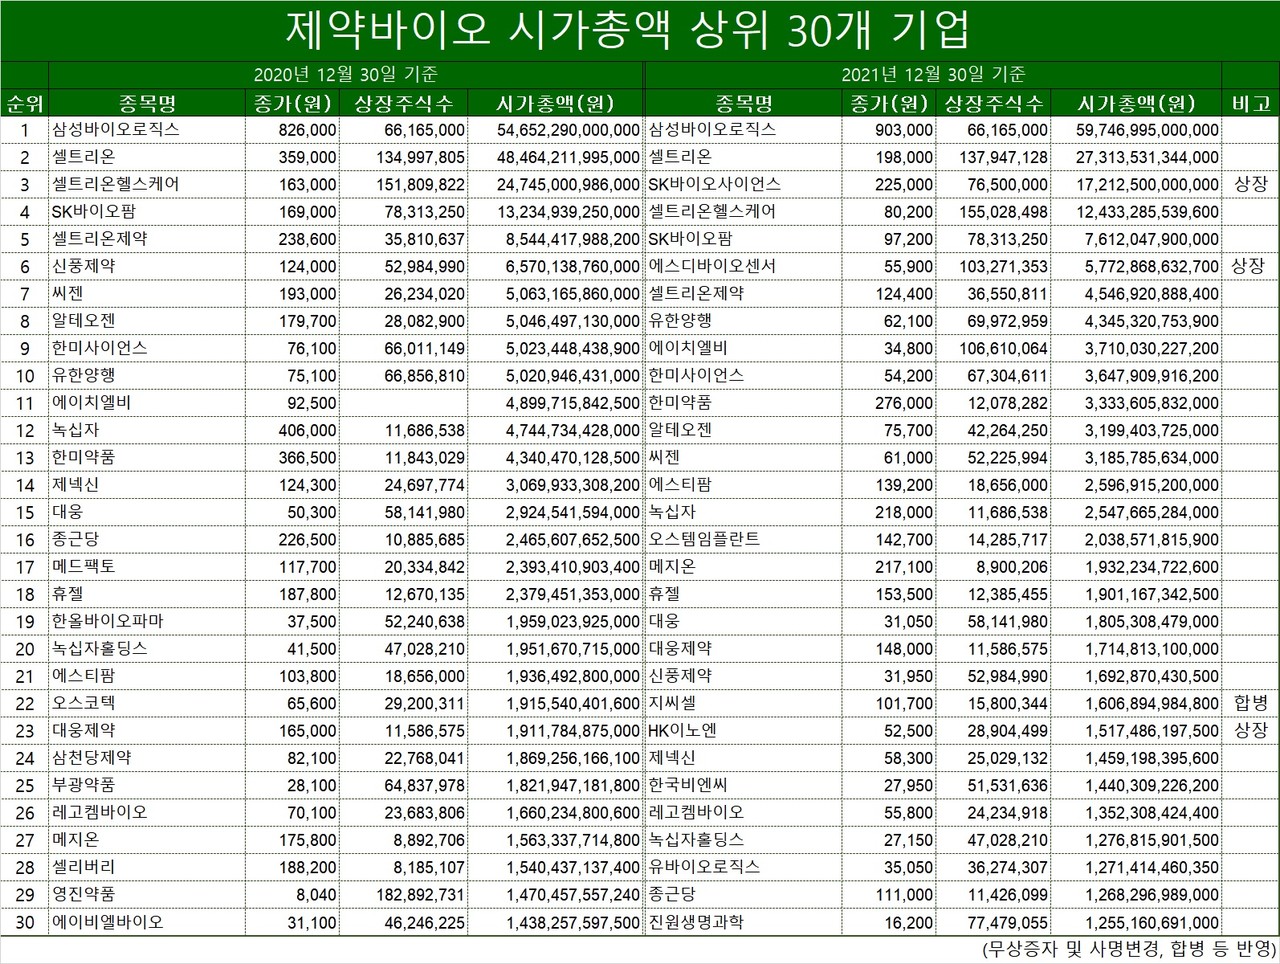
Task: Click the title 제약바이오 시가총액 상위 30개 기업
Action: [628, 31]
